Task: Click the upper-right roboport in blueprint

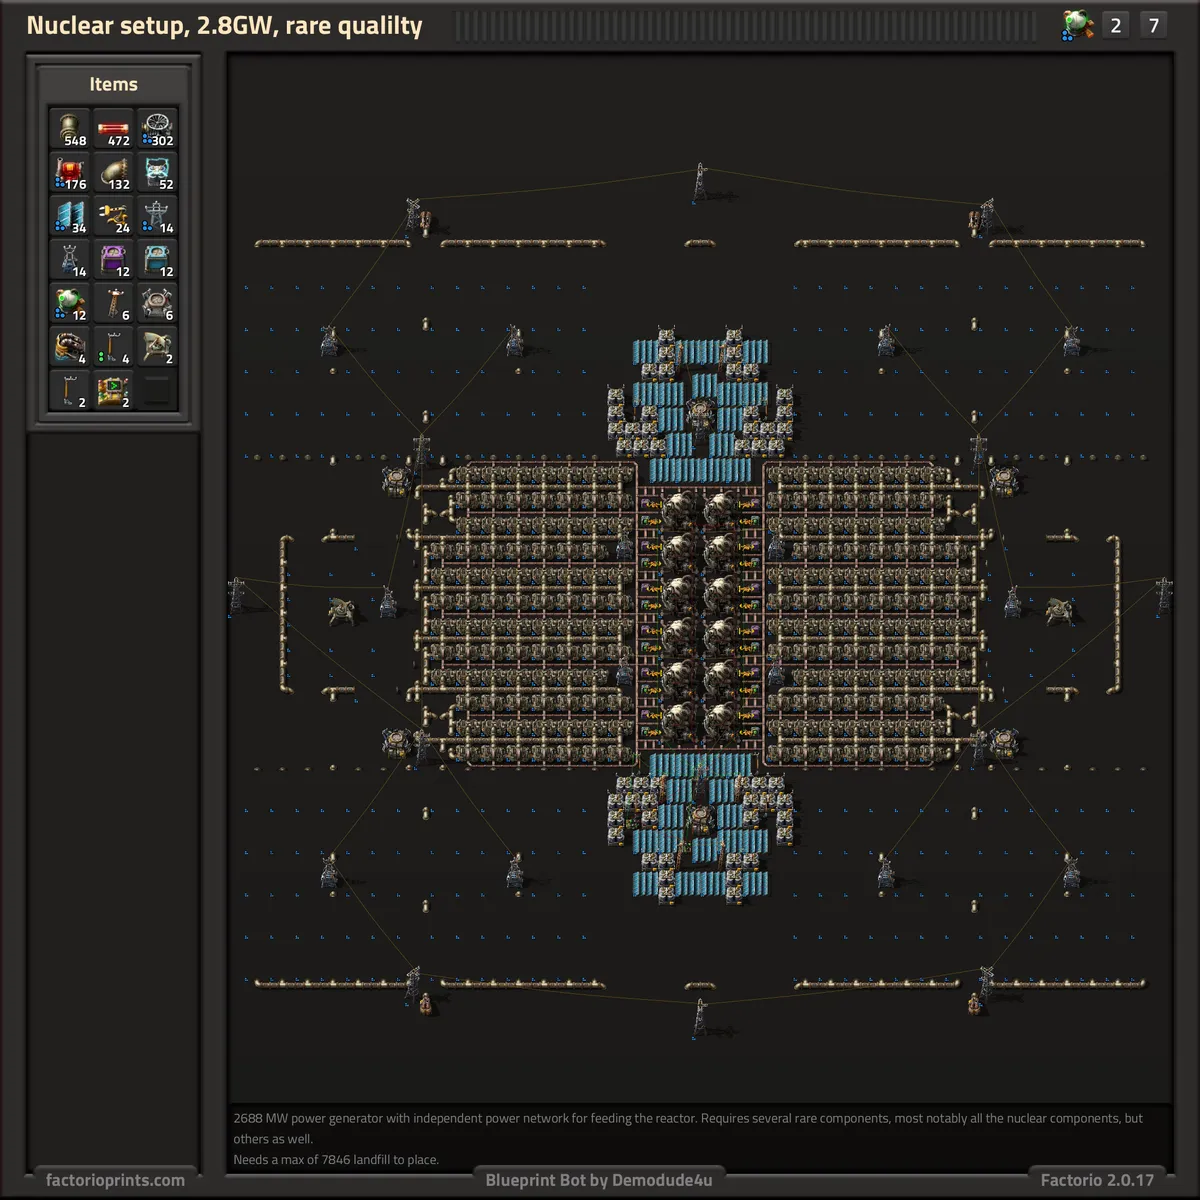Action: coord(1003,479)
